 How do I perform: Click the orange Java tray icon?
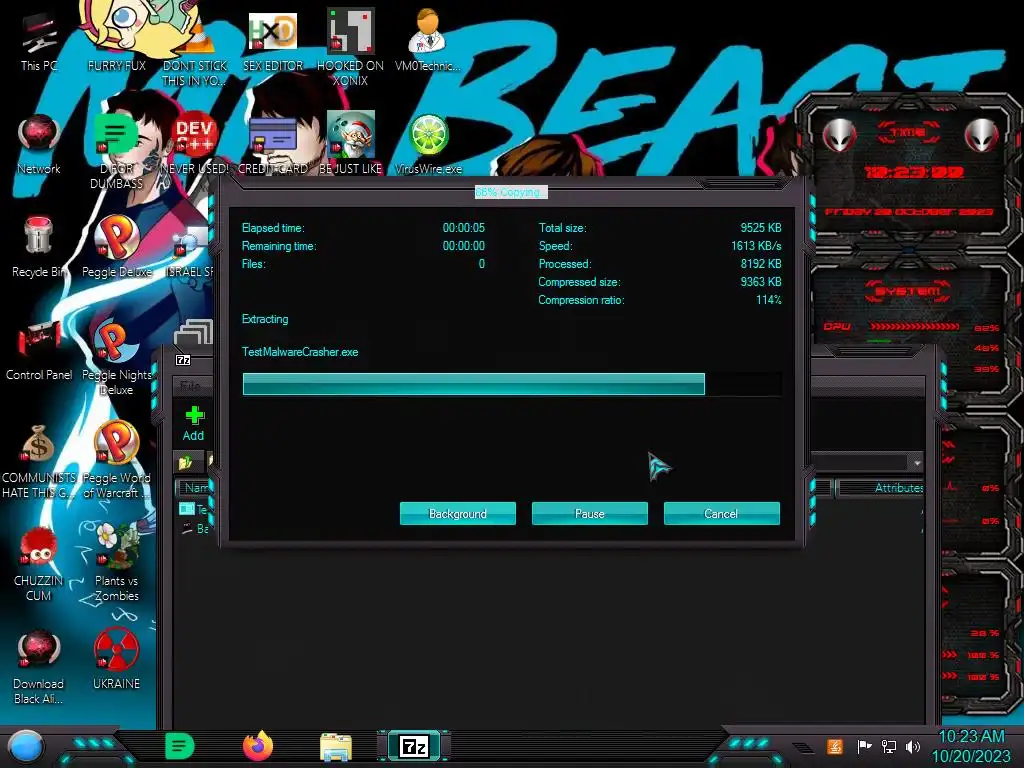coord(835,746)
